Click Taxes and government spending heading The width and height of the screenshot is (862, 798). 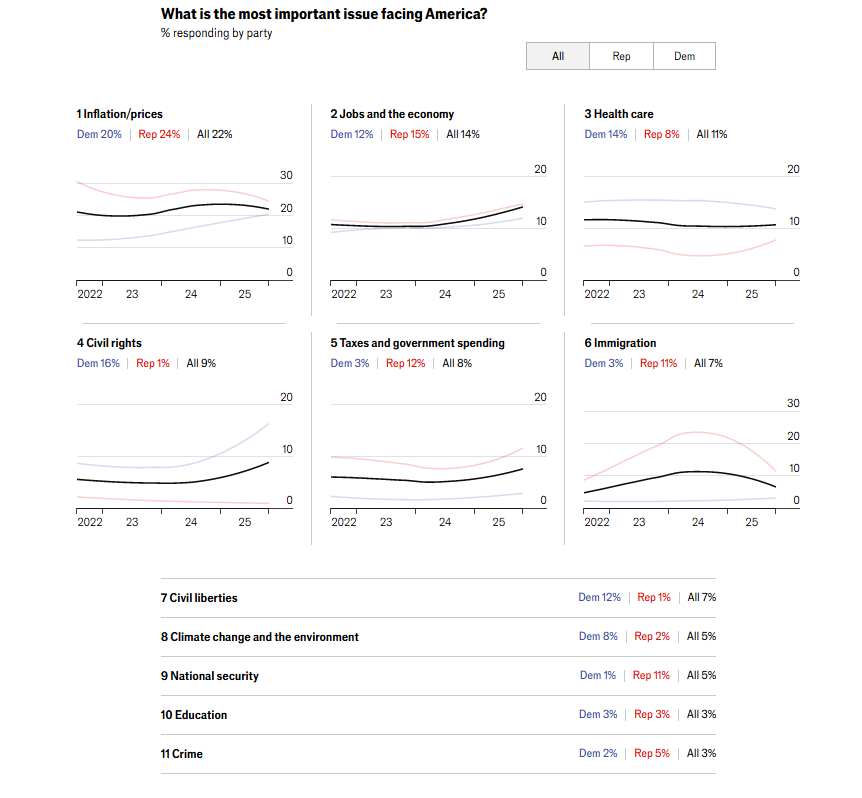click(417, 343)
